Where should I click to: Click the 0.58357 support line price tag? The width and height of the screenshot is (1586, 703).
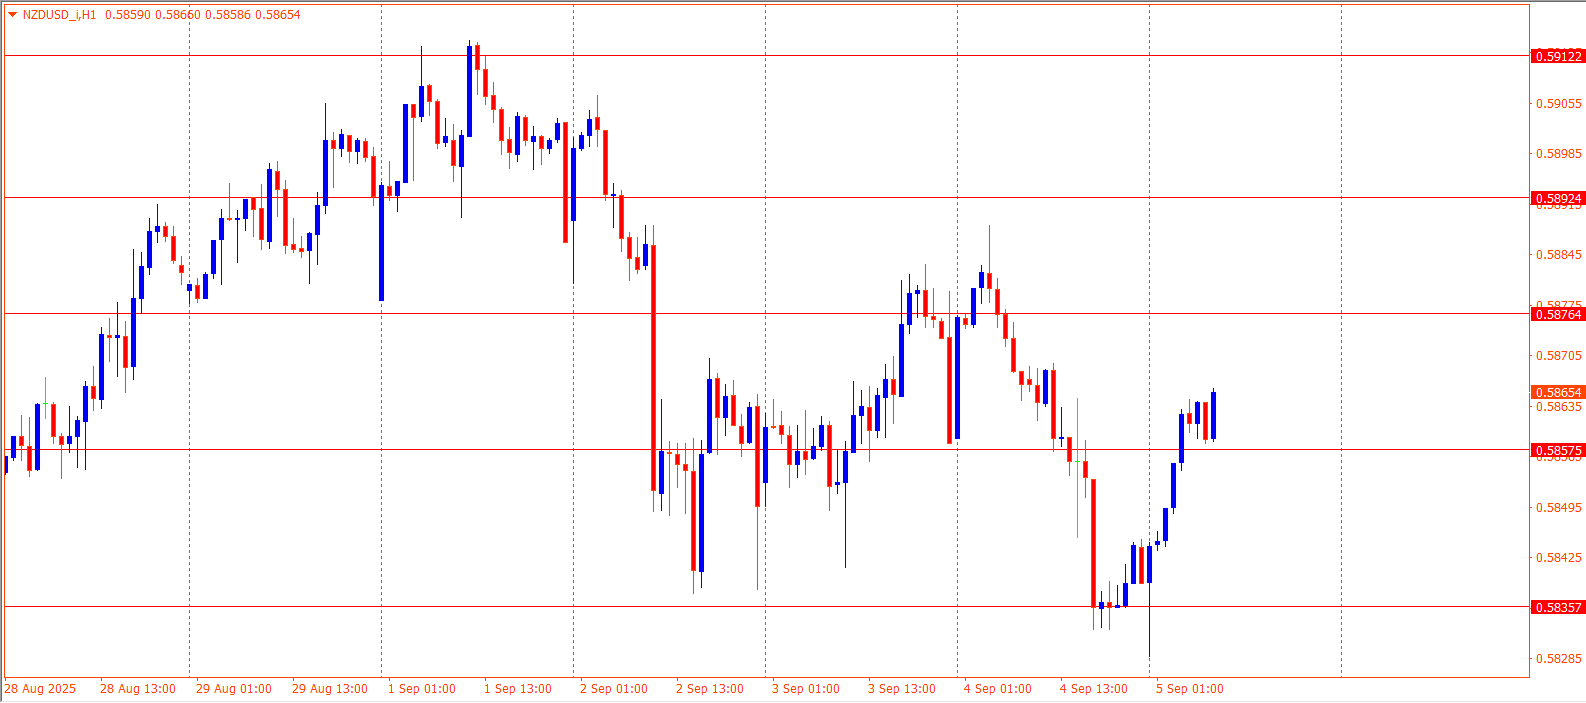(1558, 607)
